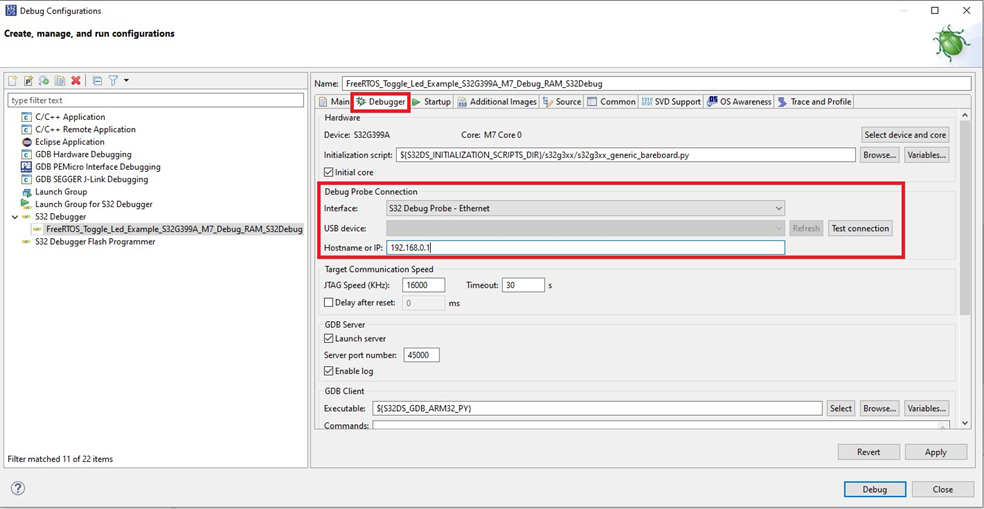The image size is (984, 509).
Task: Switch to the Debugger tab
Action: [x=381, y=102]
